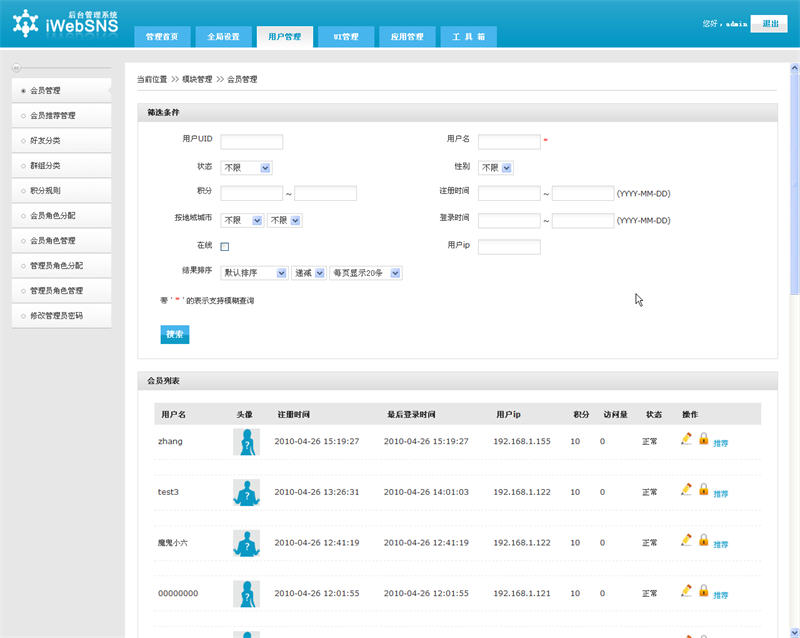Open the 每页显示20条 dropdown
This screenshot has height=638, width=800.
coord(366,273)
